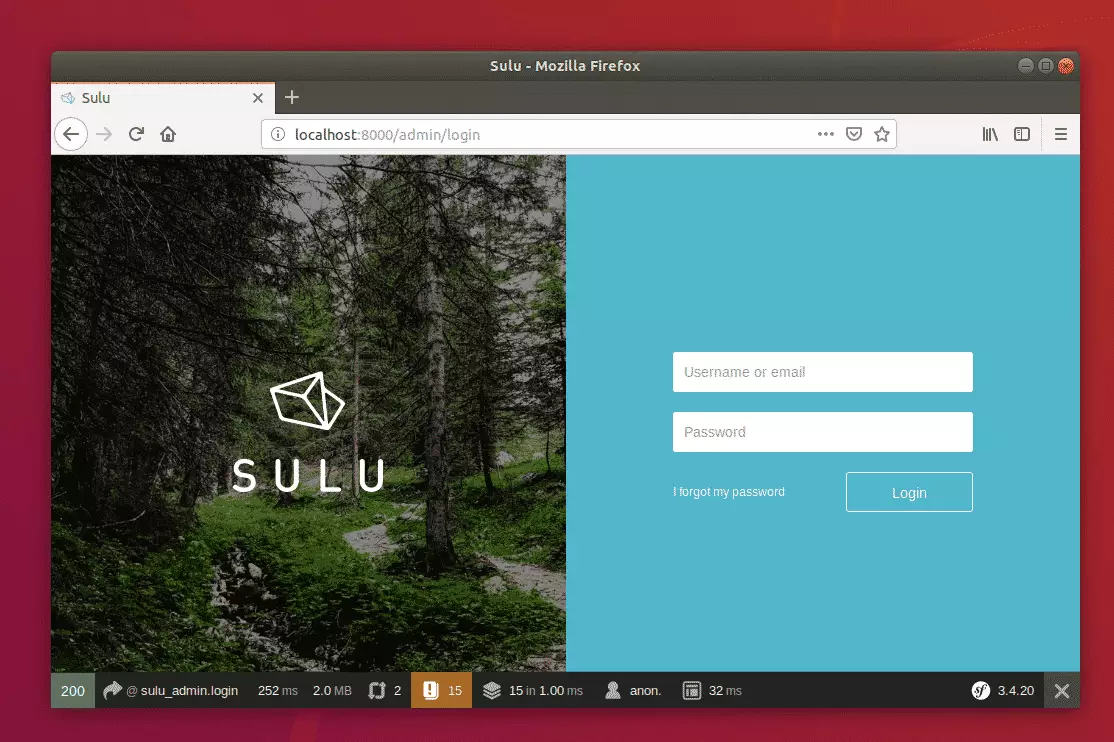Close the Symfony debug toolbar

tap(1062, 691)
